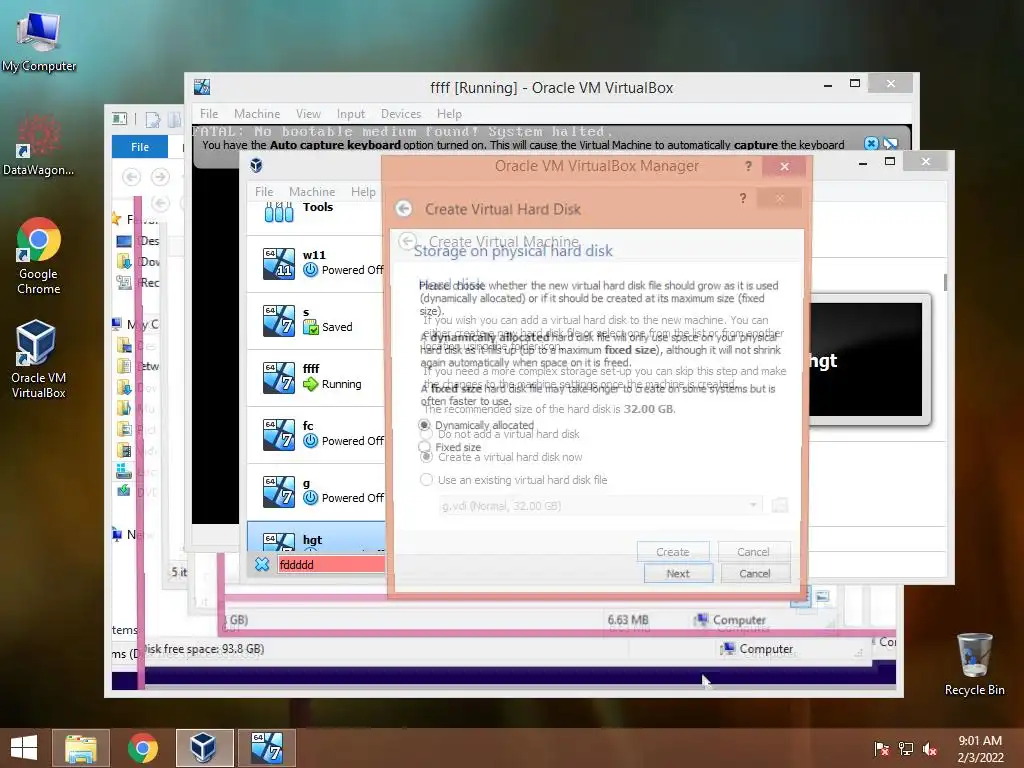Click don't show notification again icon
Image resolution: width=1024 pixels, height=768 pixels.
[x=890, y=144]
